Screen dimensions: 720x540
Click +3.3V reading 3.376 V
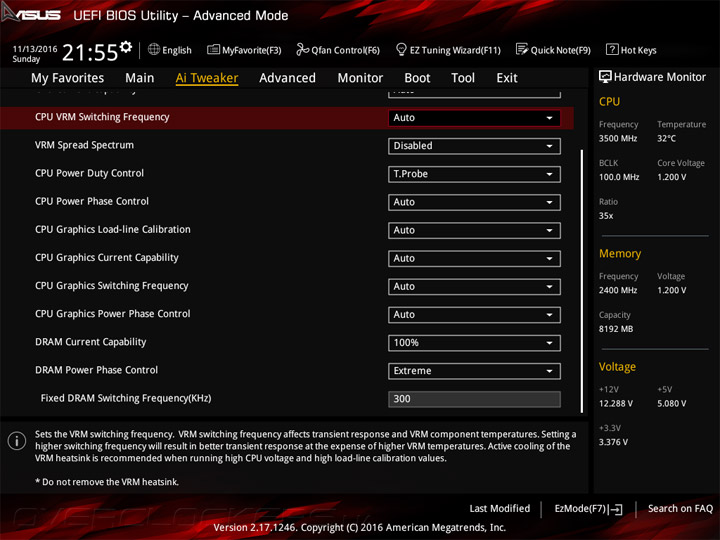613,442
